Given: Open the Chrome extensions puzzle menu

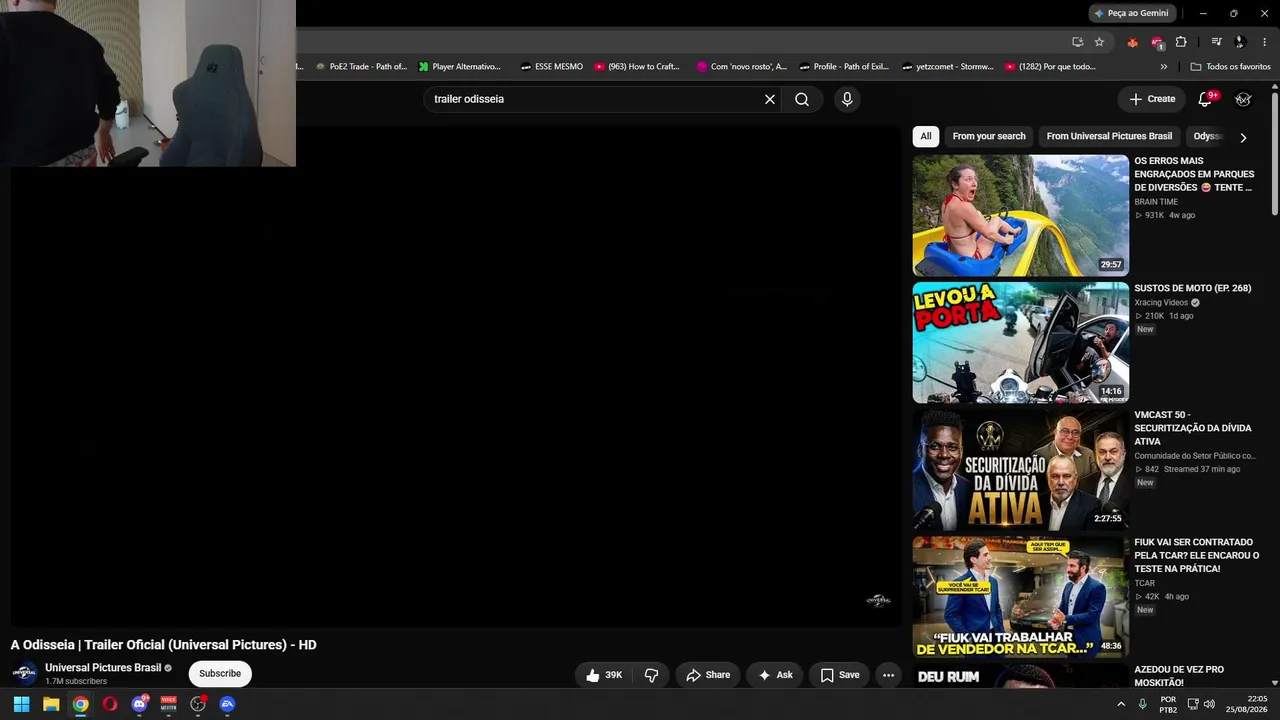Looking at the screenshot, I should 1181,42.
